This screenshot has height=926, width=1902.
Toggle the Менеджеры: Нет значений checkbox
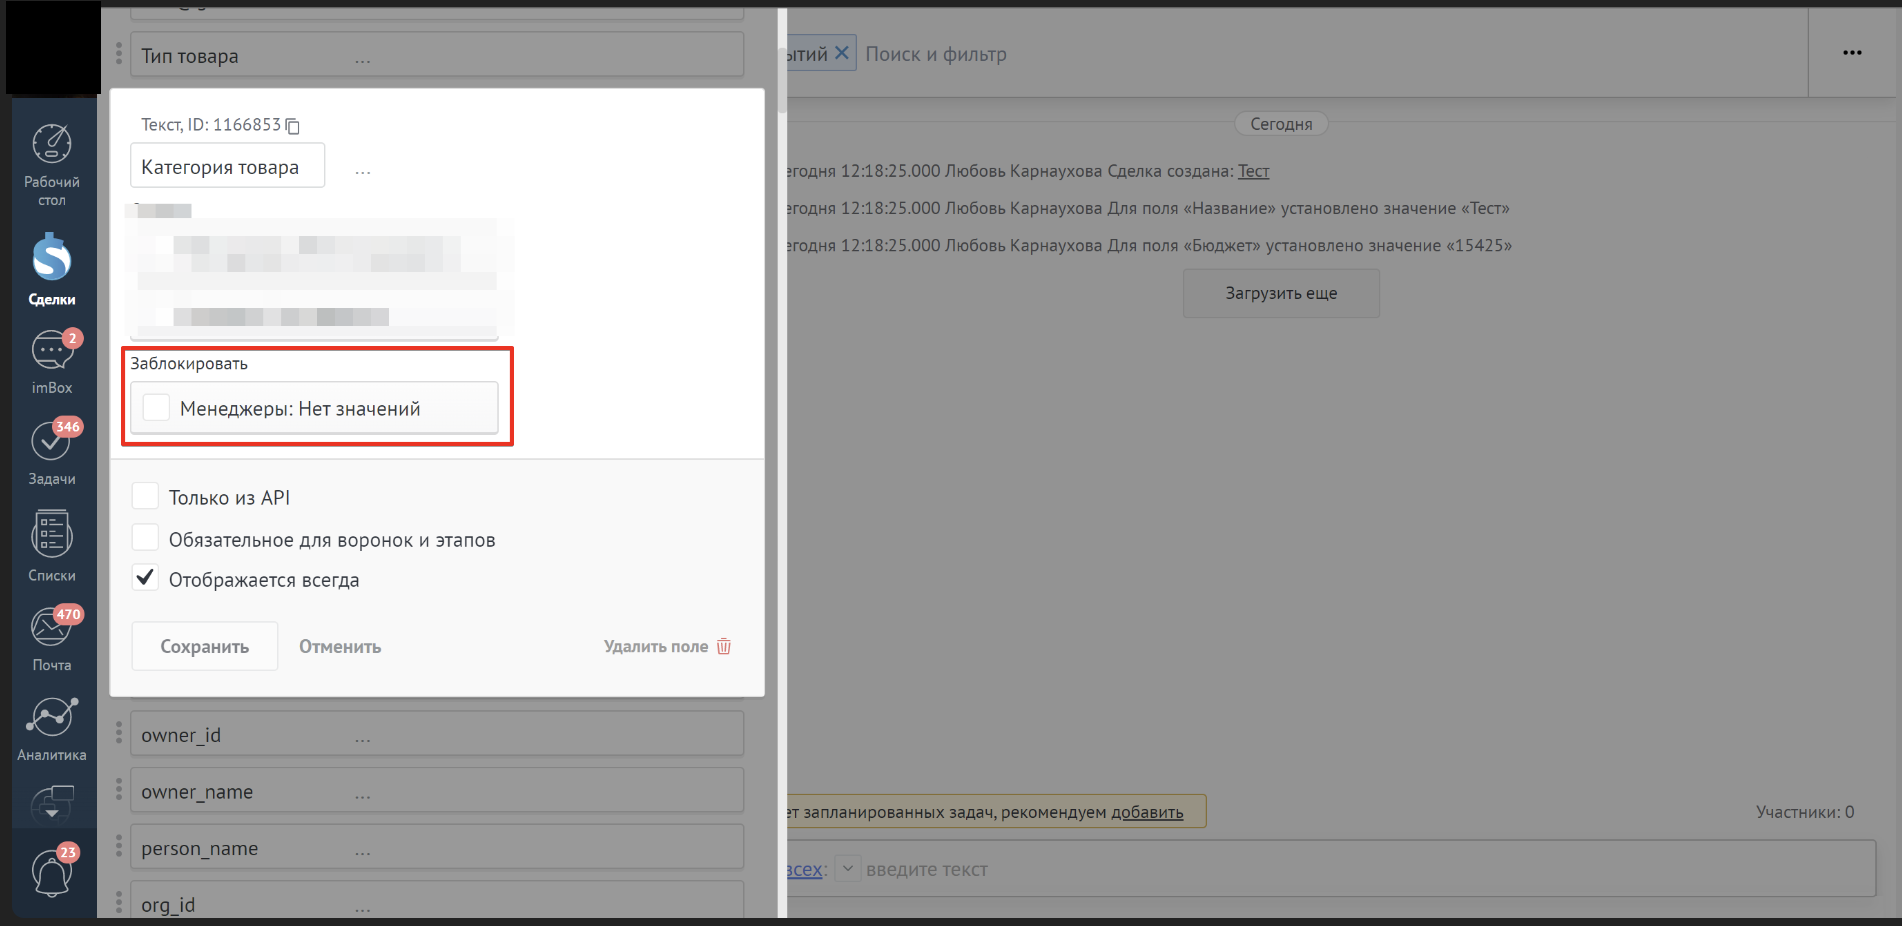pyautogui.click(x=156, y=407)
